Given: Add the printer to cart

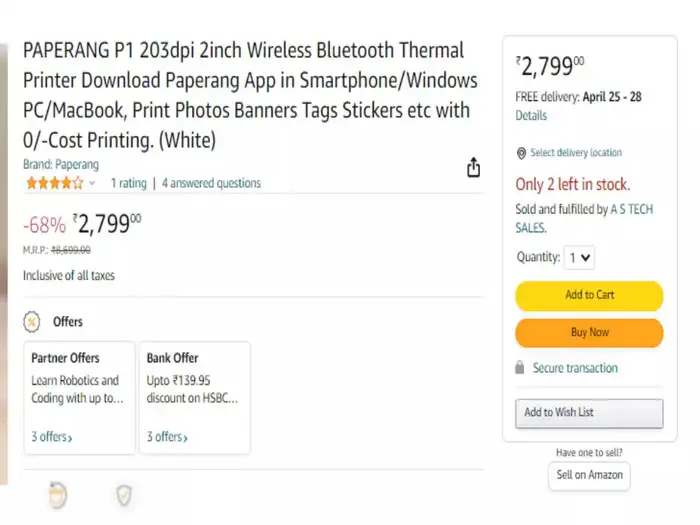Looking at the screenshot, I should (589, 295).
